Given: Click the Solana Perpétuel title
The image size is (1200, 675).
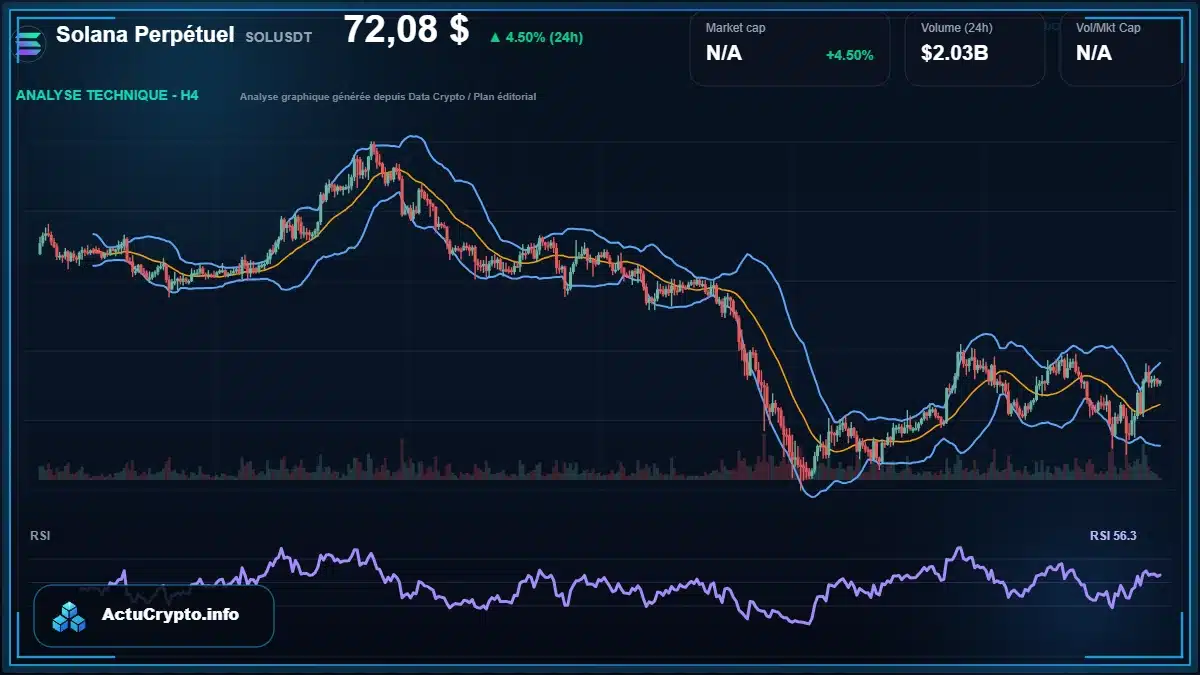Looking at the screenshot, I should pyautogui.click(x=145, y=35).
